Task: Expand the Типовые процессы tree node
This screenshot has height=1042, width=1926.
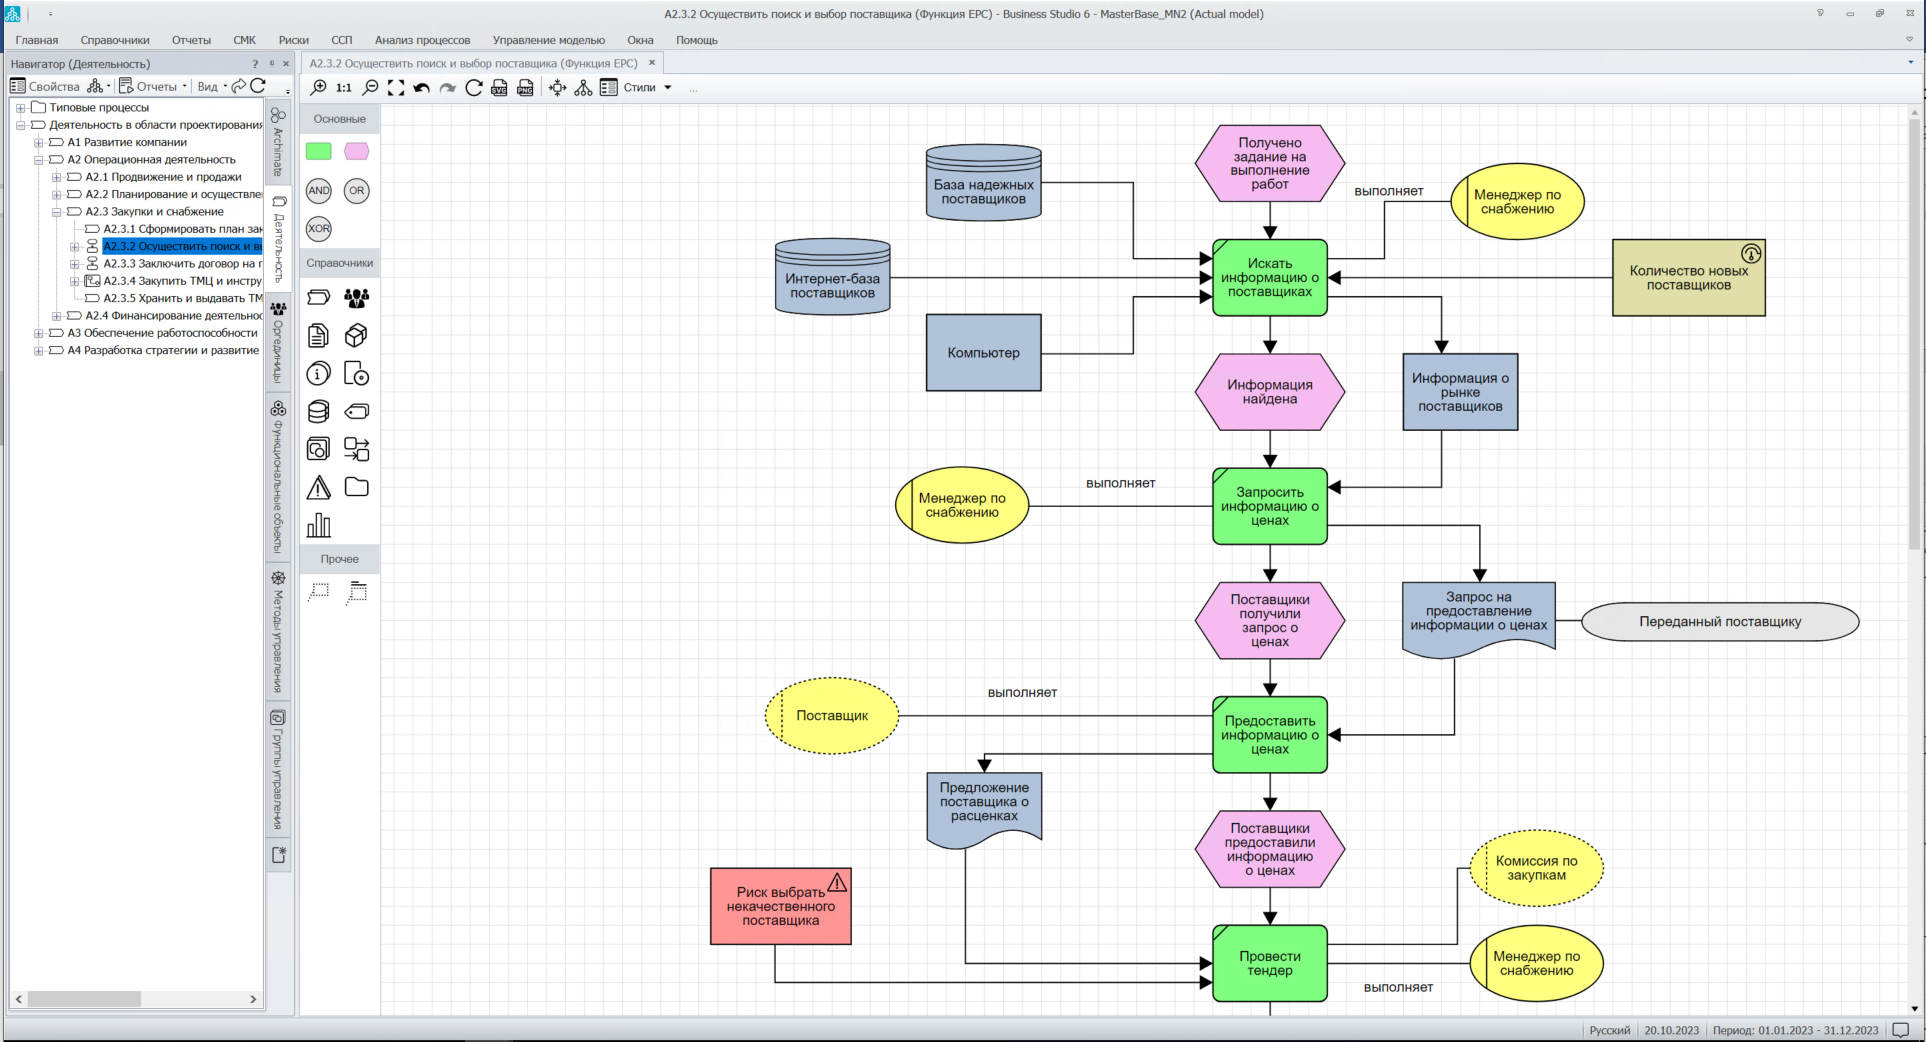Action: pyautogui.click(x=21, y=108)
